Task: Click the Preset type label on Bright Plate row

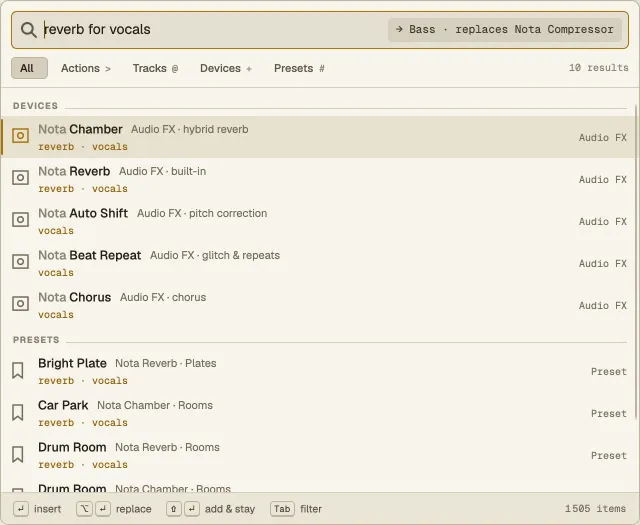Action: click(x=609, y=372)
